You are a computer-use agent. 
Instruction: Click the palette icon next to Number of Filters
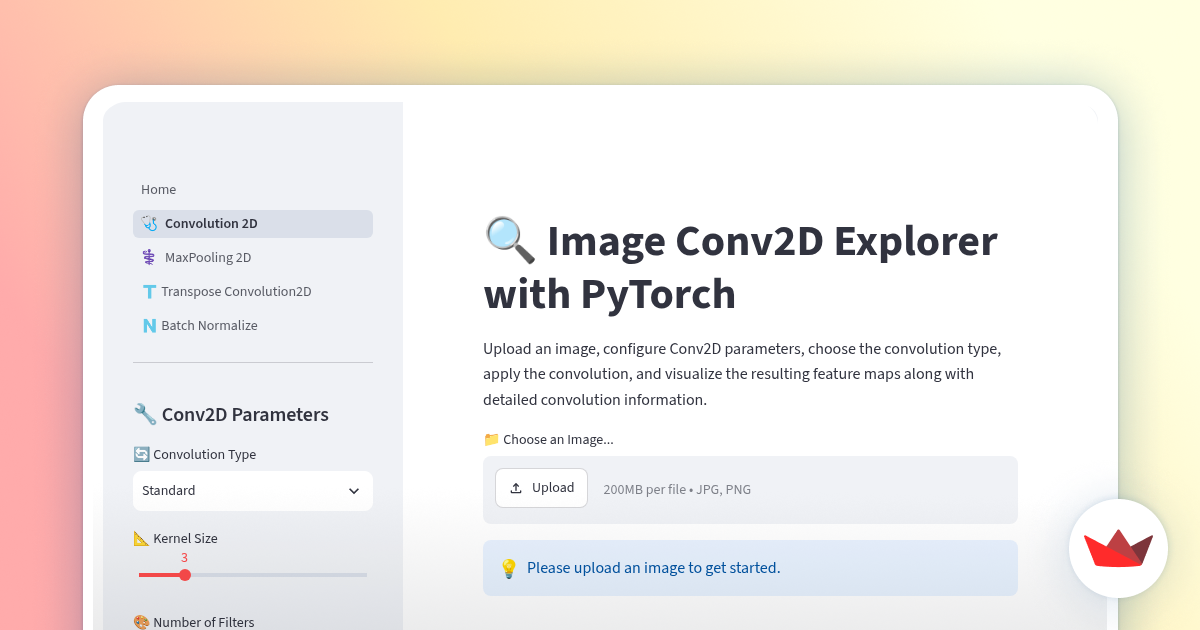pos(141,623)
